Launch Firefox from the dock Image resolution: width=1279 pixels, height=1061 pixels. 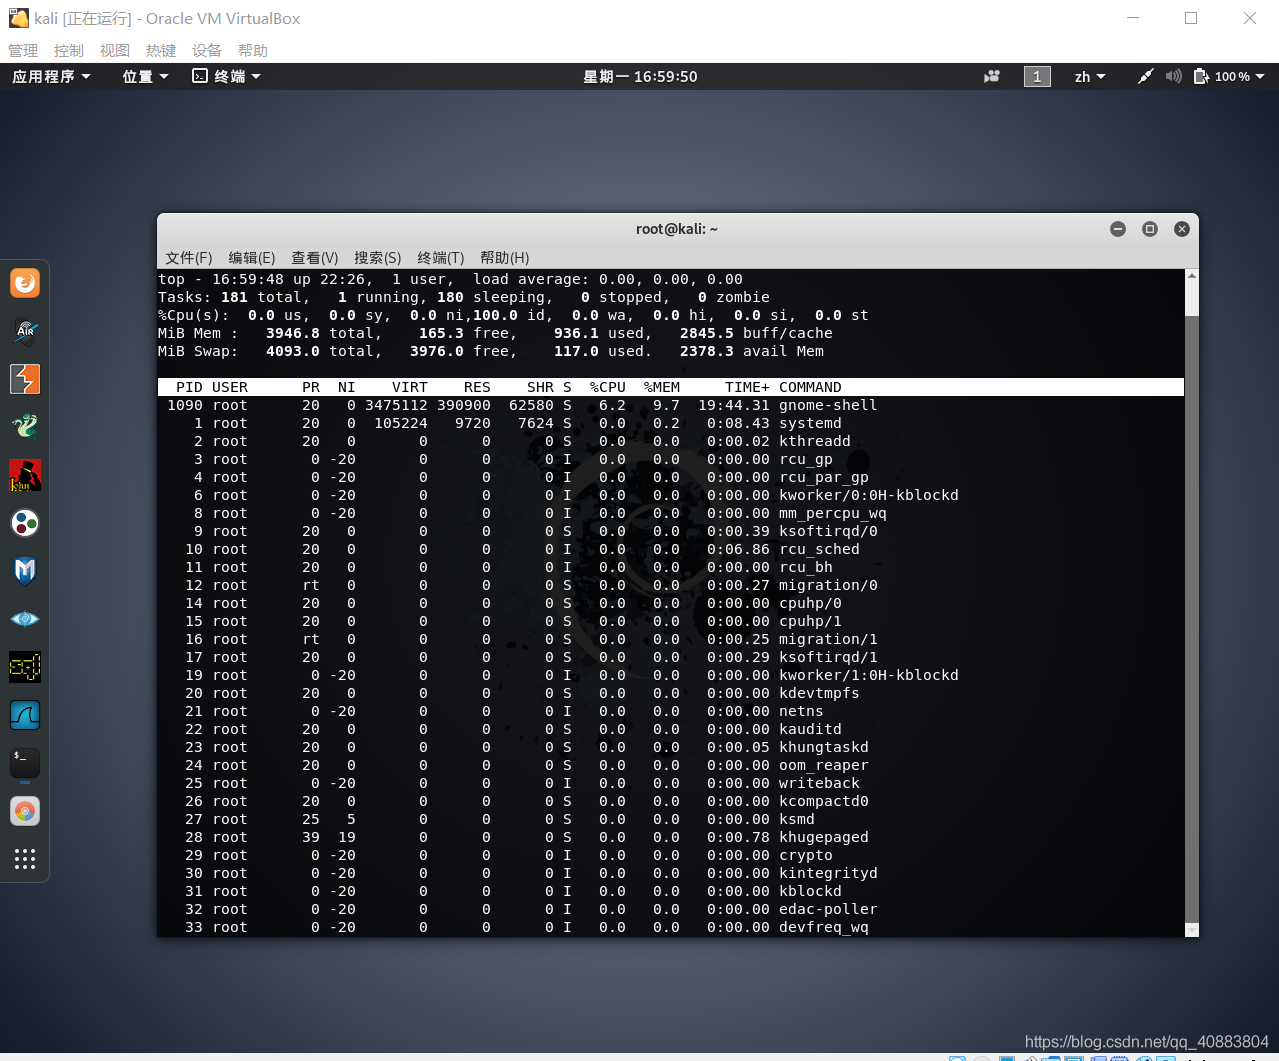coord(25,283)
